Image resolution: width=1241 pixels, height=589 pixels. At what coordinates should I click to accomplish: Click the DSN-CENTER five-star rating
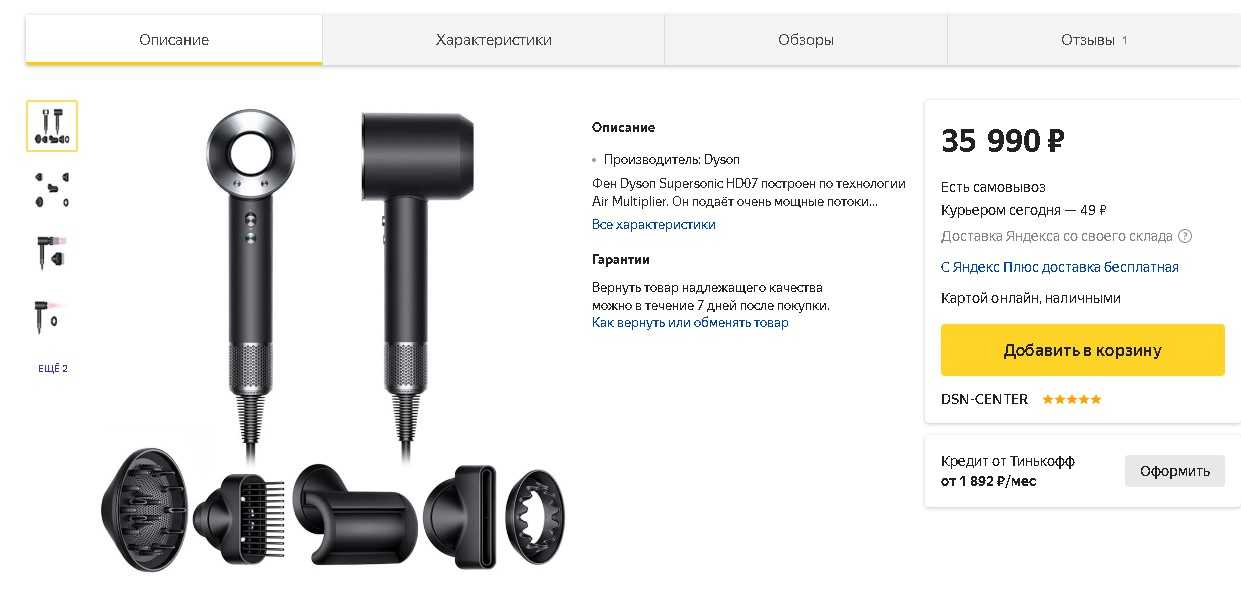pos(1071,399)
